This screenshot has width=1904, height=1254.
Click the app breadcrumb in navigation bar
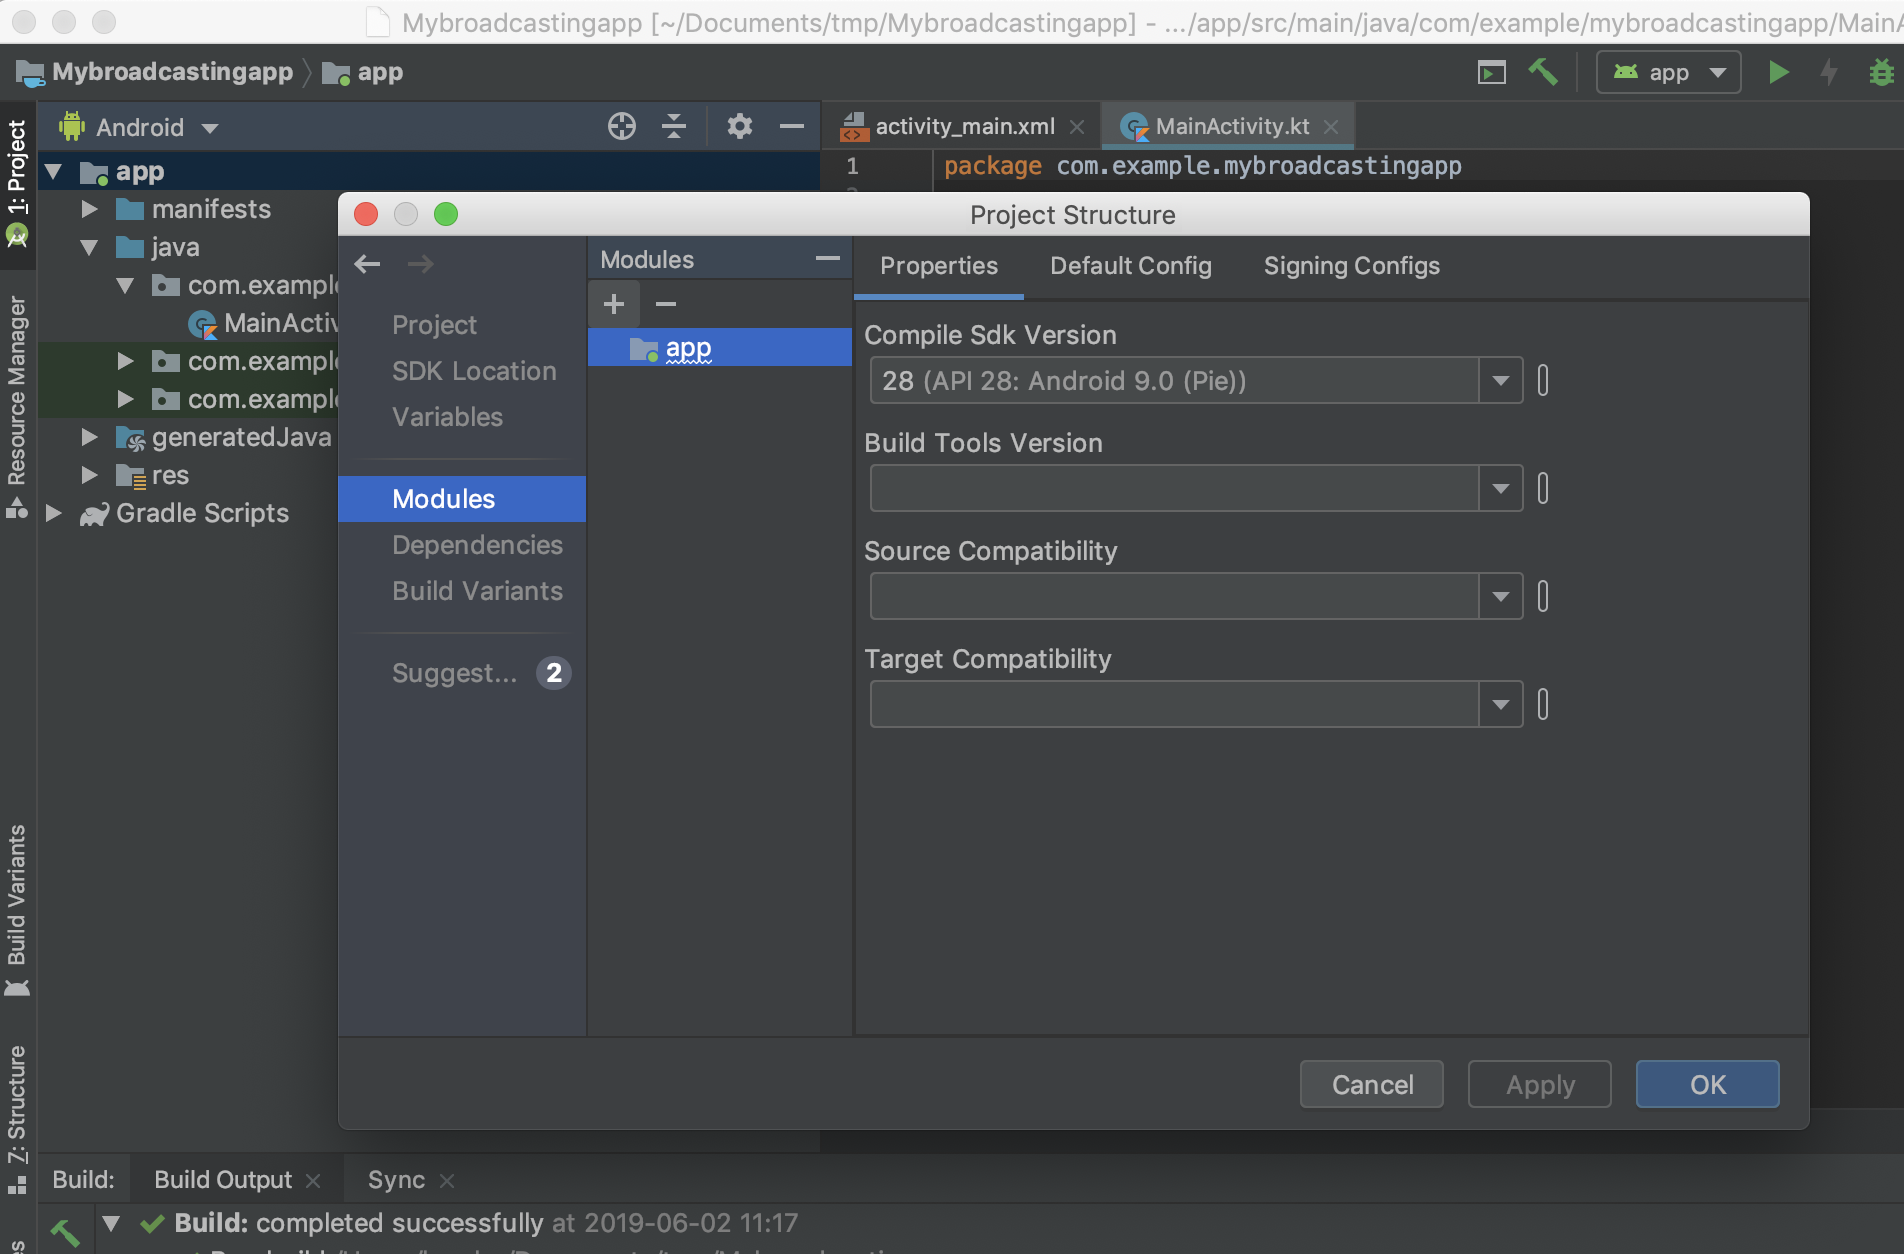(364, 72)
